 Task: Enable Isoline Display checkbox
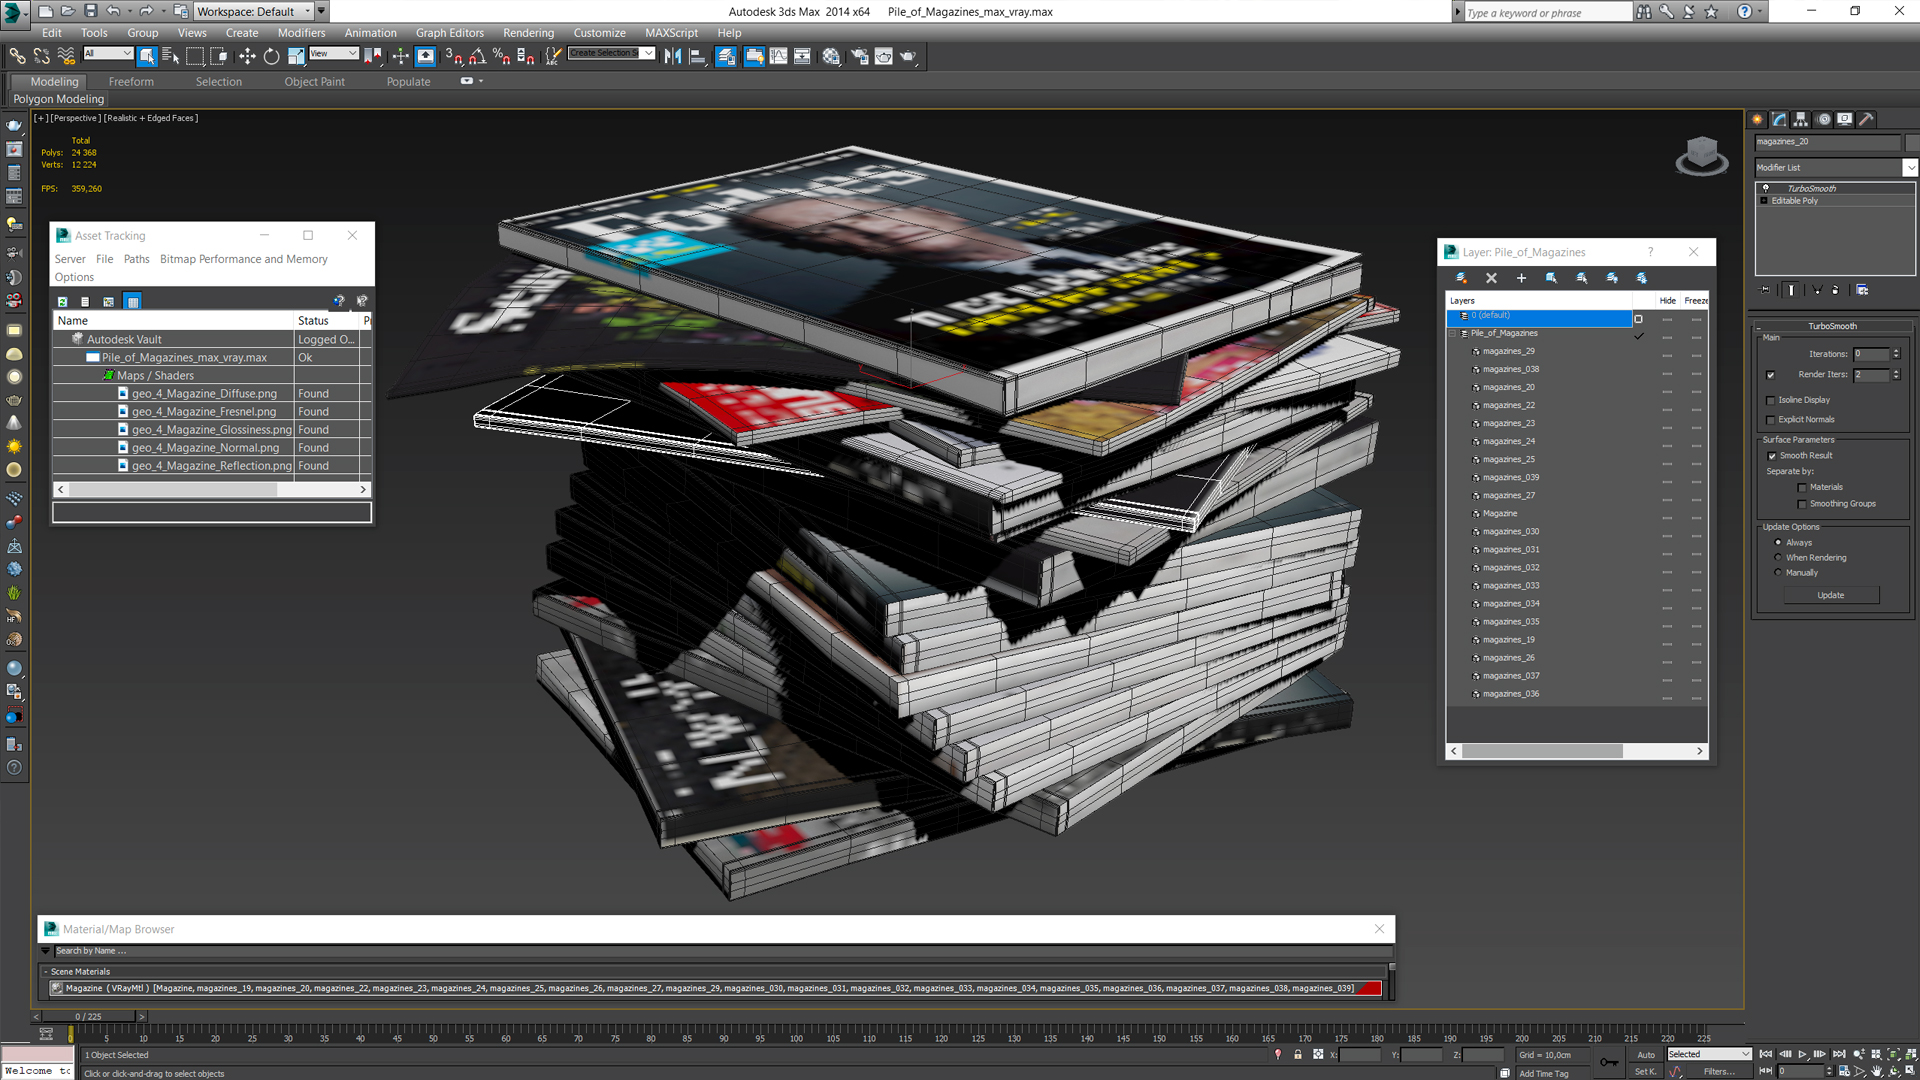[x=1771, y=400]
